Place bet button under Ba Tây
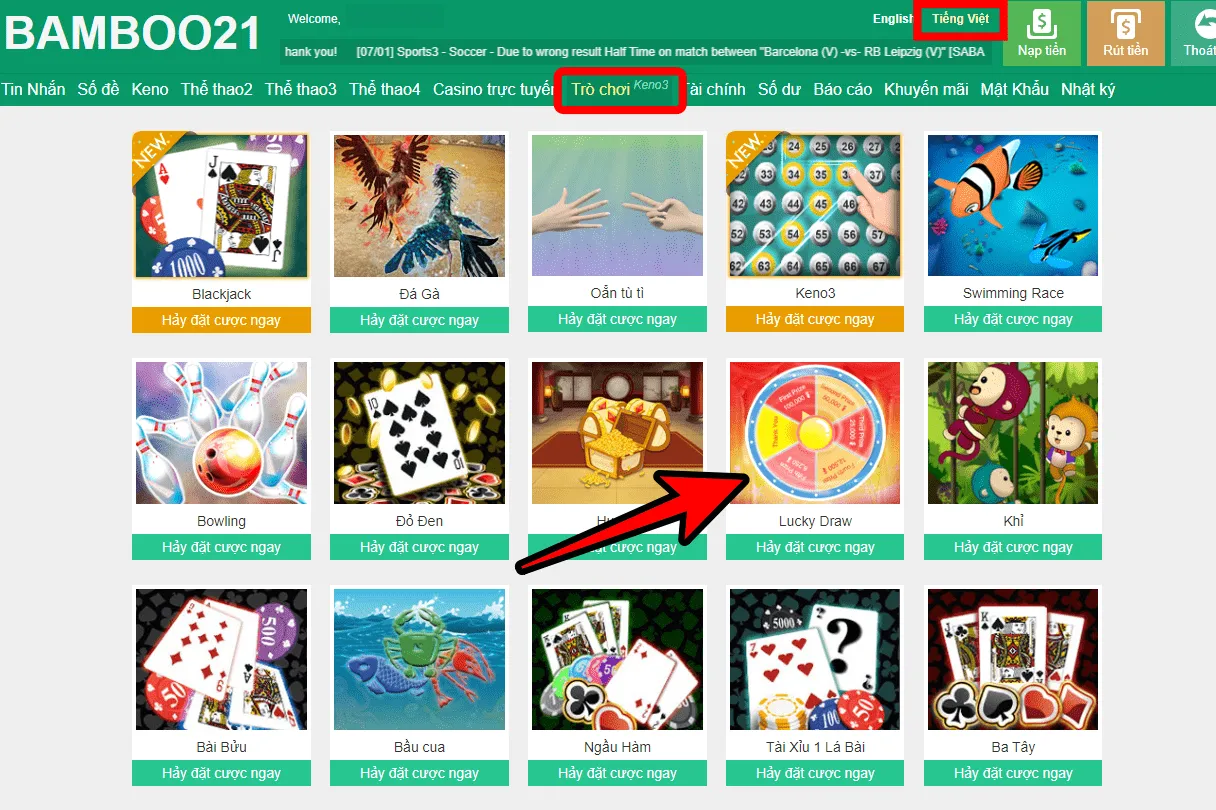This screenshot has width=1216, height=810. (1013, 773)
